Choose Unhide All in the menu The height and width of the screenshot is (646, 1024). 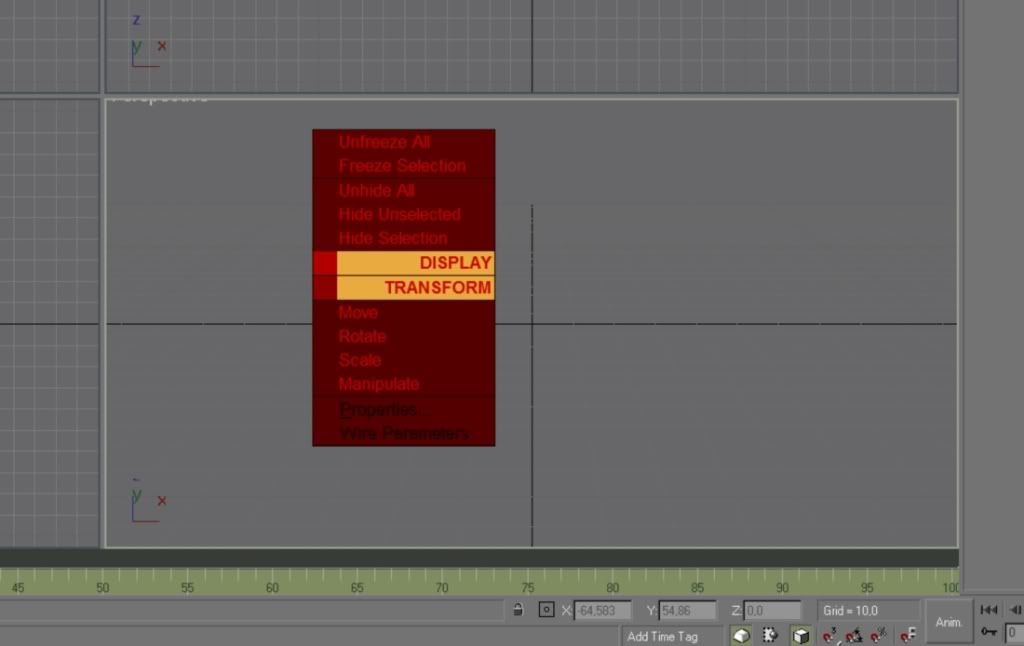(404, 190)
